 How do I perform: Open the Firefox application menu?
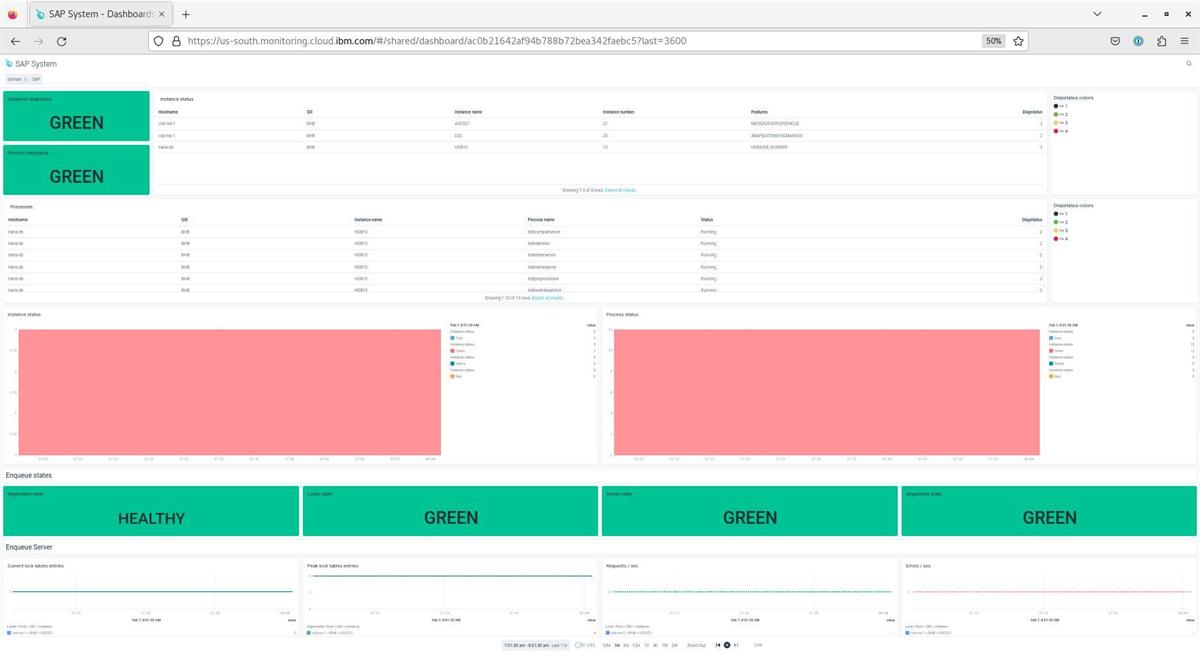[x=1184, y=41]
